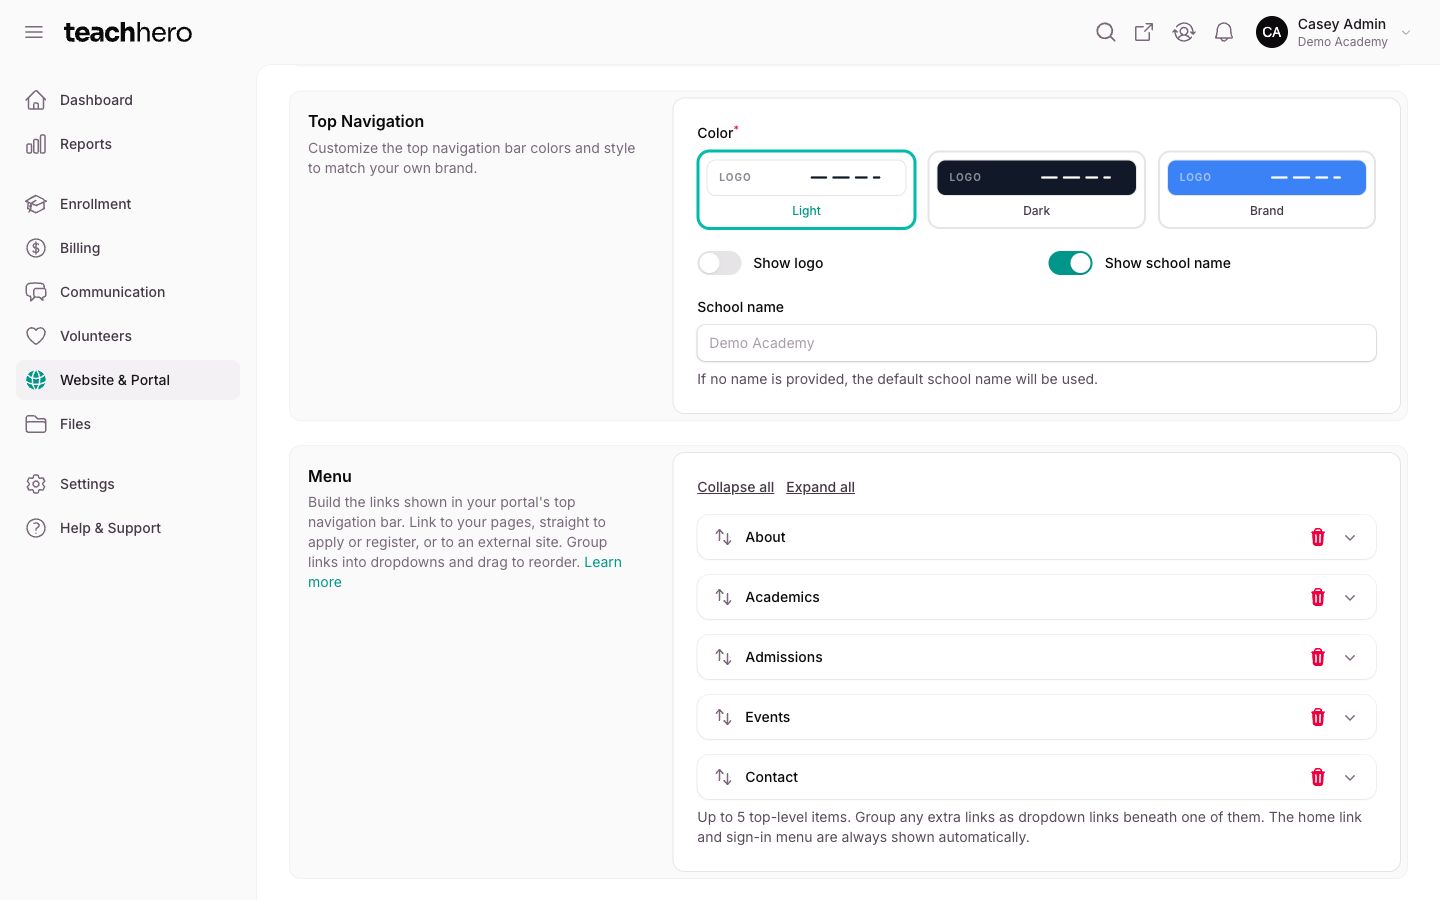Focus the School name input field
The width and height of the screenshot is (1440, 900).
tap(1036, 343)
